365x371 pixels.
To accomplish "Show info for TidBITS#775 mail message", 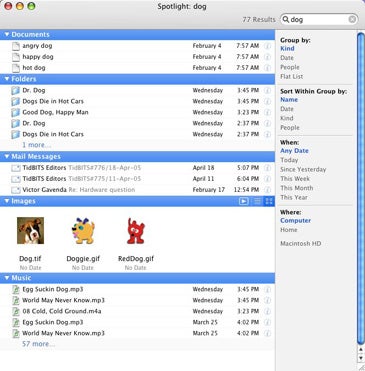I will point(267,179).
